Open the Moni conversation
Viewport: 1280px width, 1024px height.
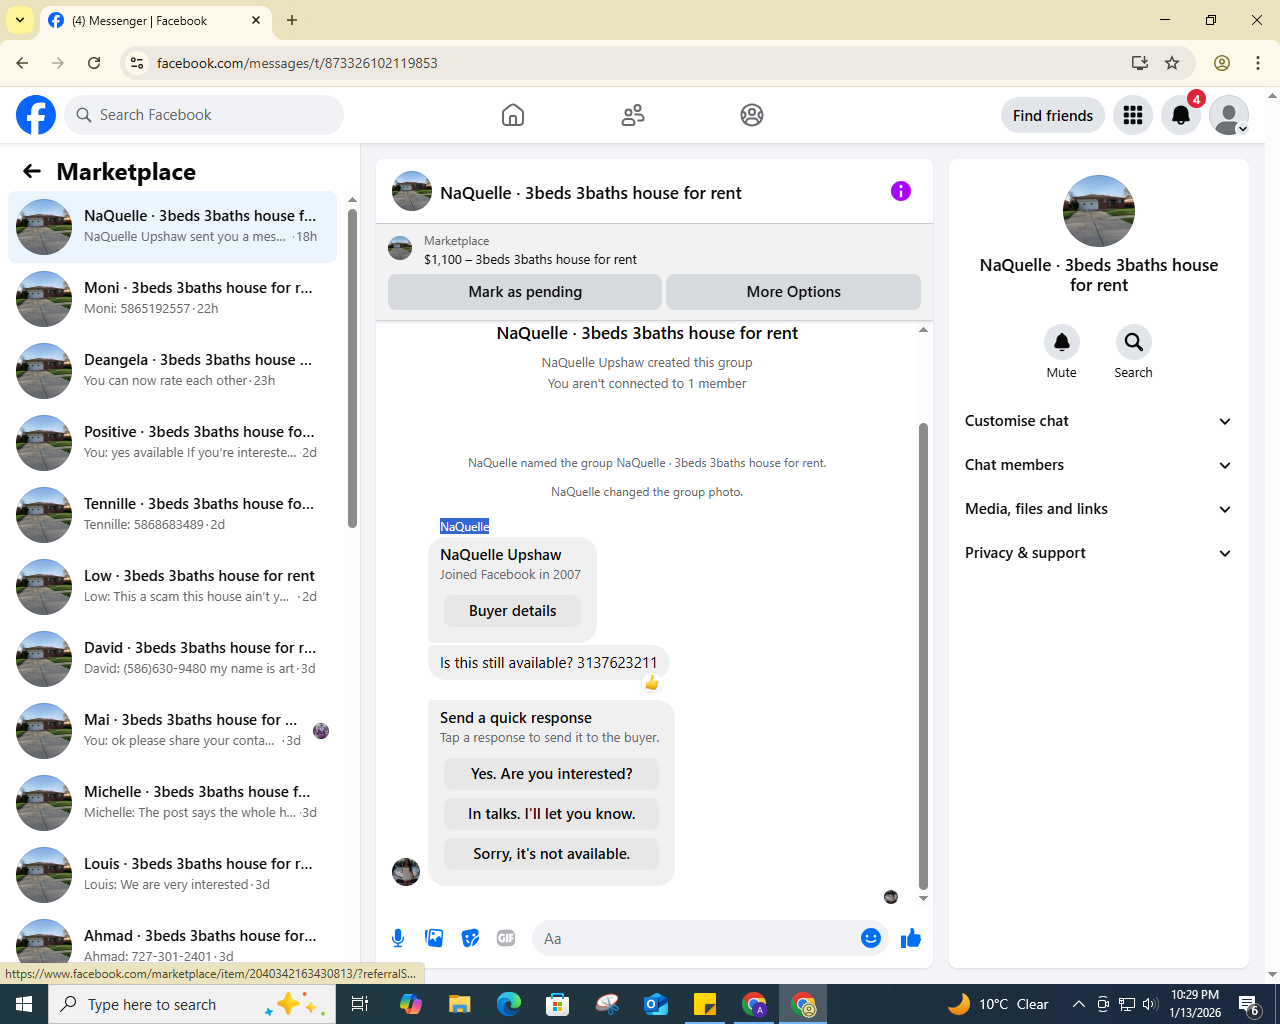point(173,299)
